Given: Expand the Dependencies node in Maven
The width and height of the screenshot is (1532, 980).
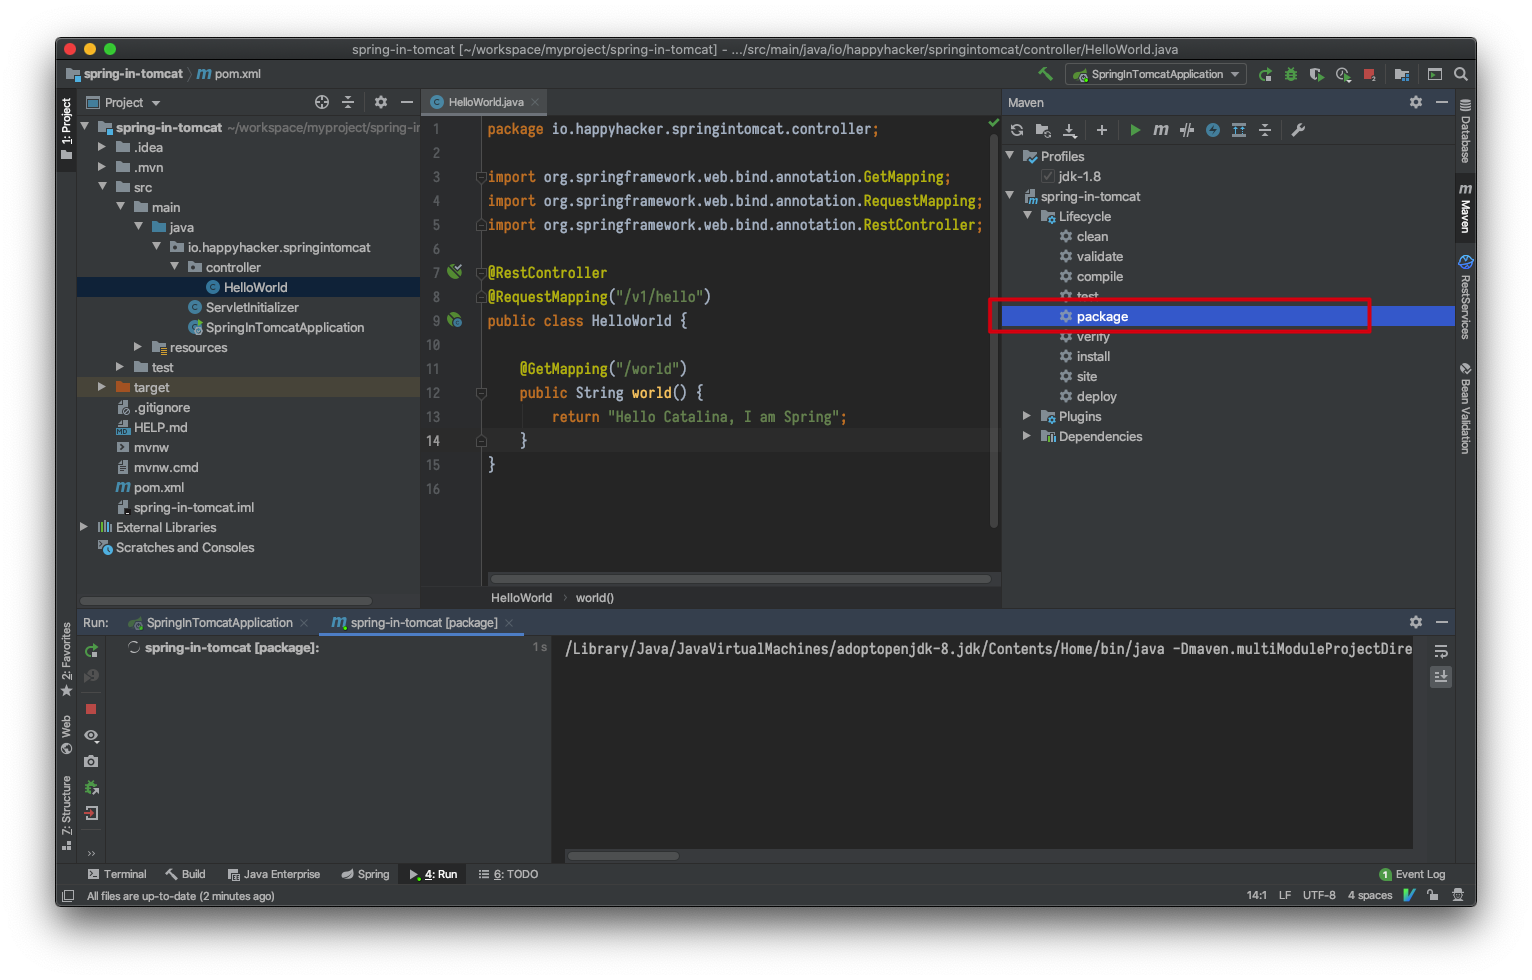Looking at the screenshot, I should (1027, 436).
